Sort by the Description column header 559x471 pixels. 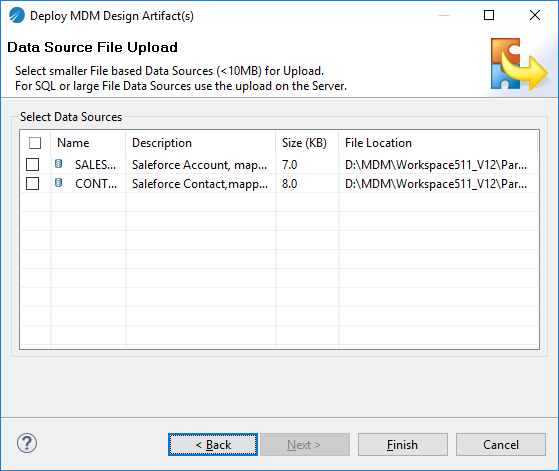(201, 143)
